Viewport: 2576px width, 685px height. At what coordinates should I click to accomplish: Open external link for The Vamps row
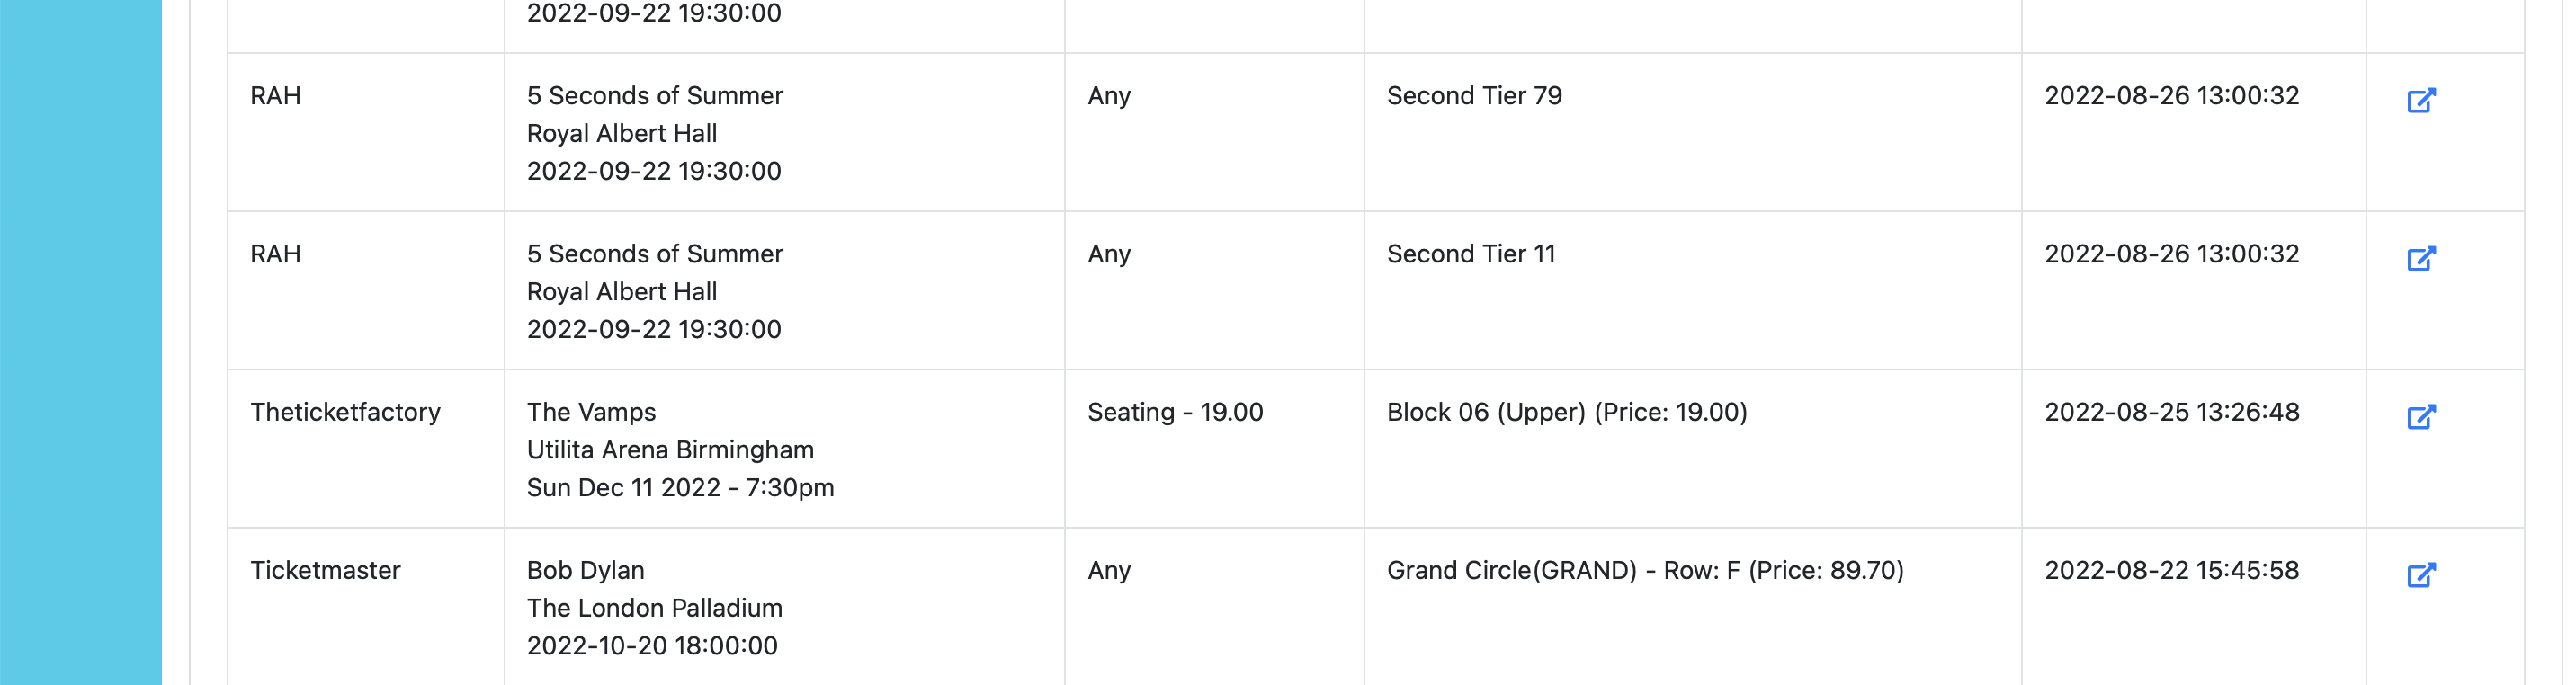click(x=2420, y=416)
